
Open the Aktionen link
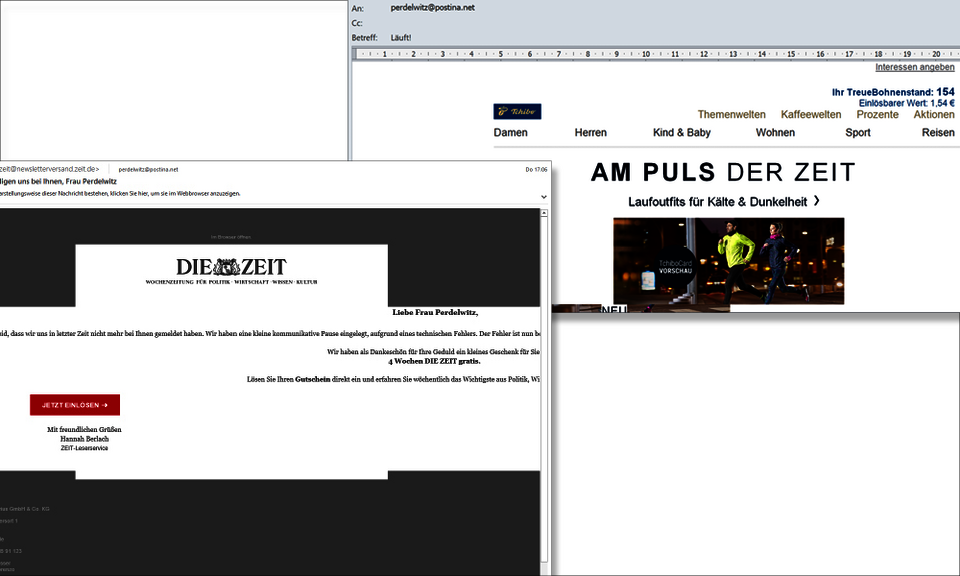[x=933, y=115]
